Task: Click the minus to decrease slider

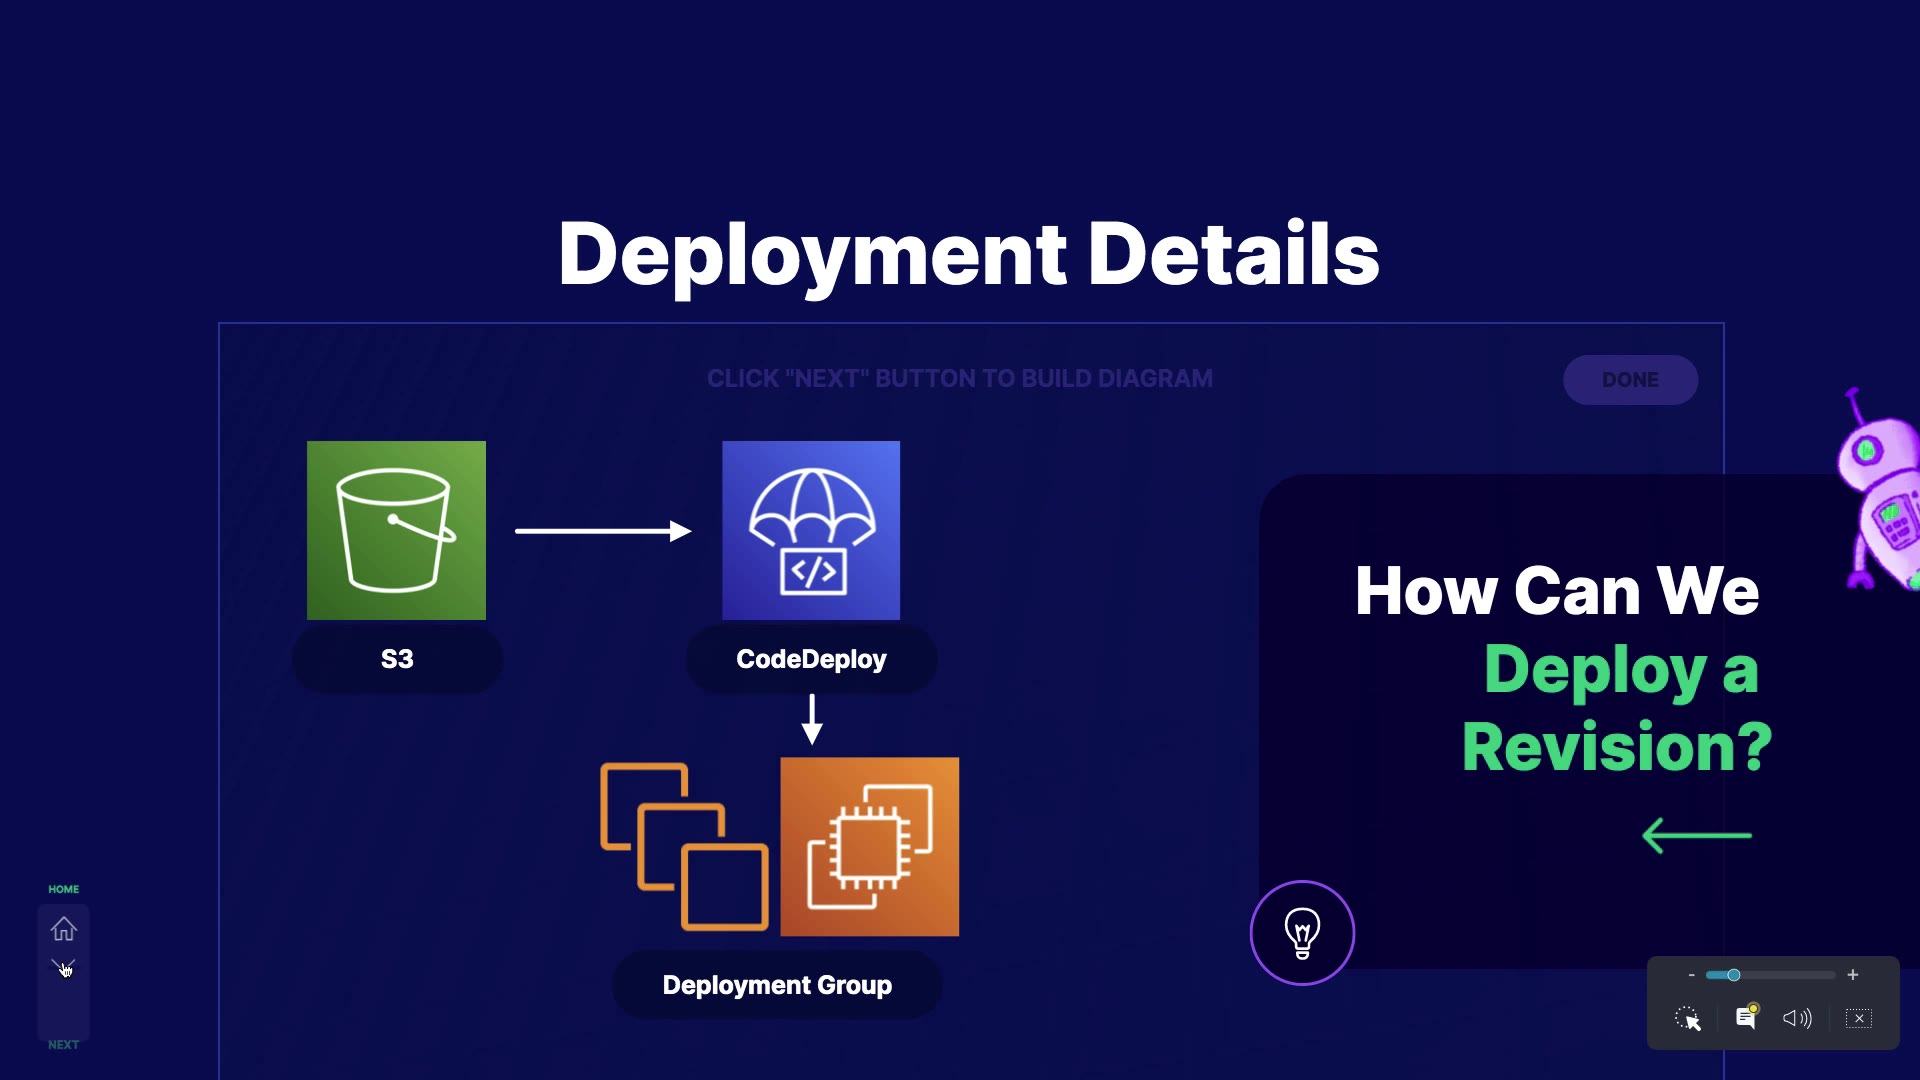Action: (1691, 975)
